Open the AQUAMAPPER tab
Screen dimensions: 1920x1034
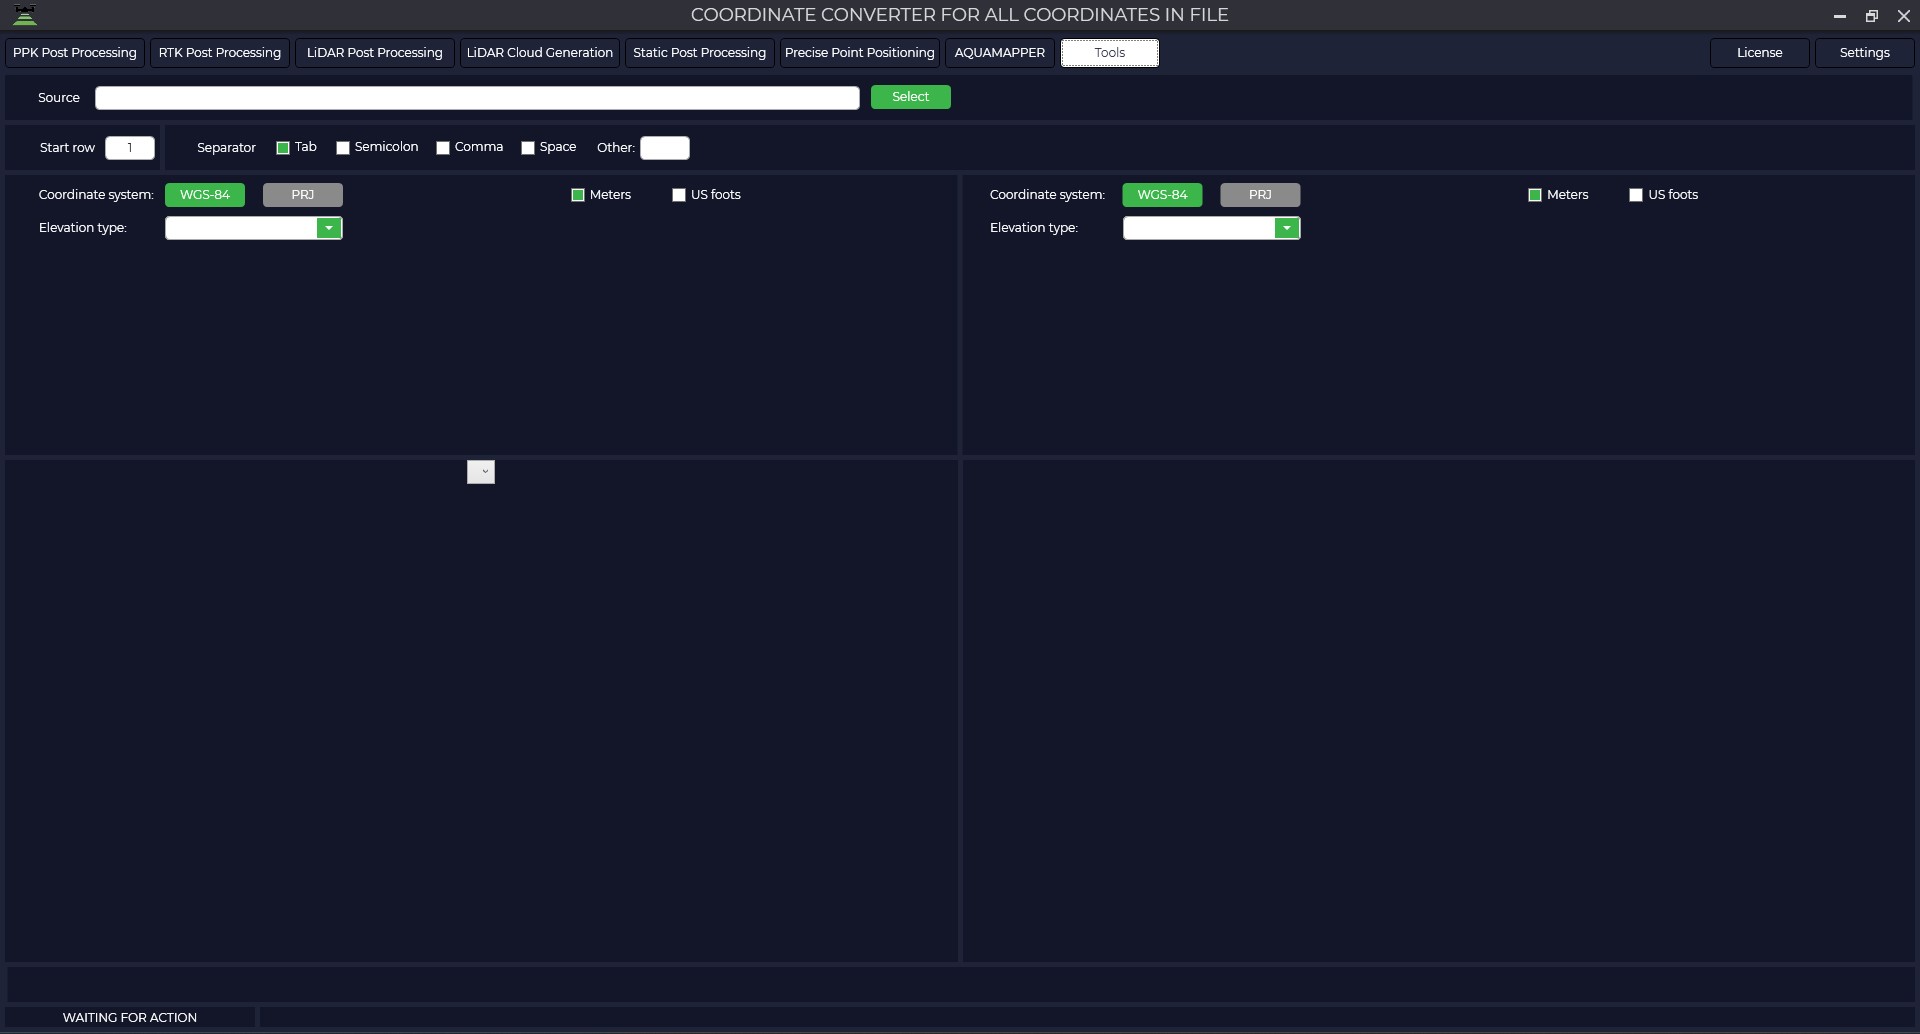click(x=1000, y=53)
